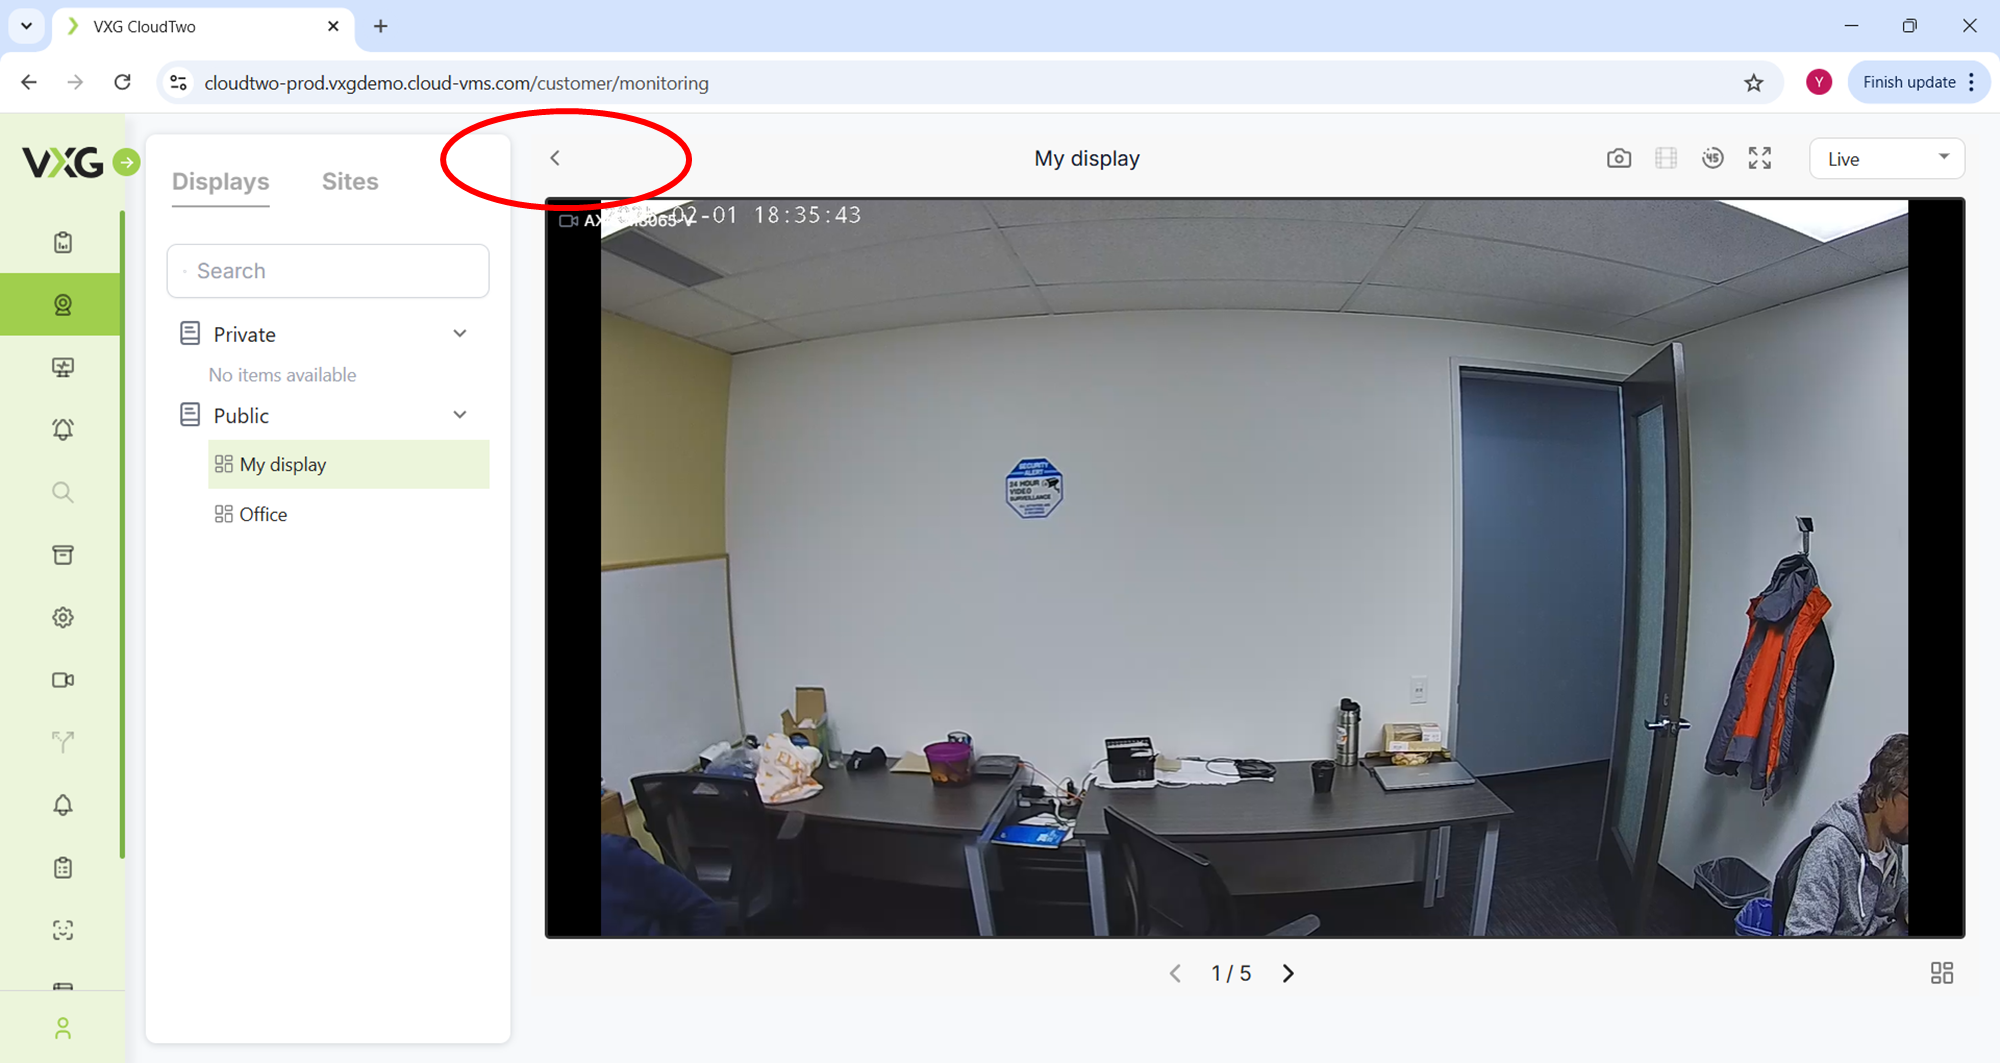Image resolution: width=2000 pixels, height=1063 pixels.
Task: Open the settings gear in sidebar
Action: pyautogui.click(x=63, y=617)
